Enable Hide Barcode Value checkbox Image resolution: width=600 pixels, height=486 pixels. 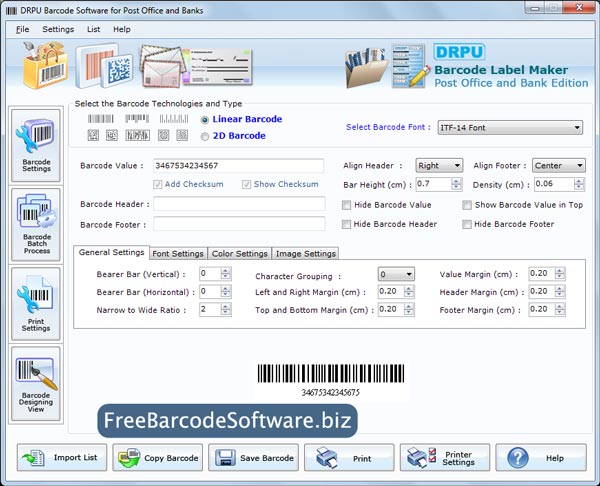[x=346, y=205]
